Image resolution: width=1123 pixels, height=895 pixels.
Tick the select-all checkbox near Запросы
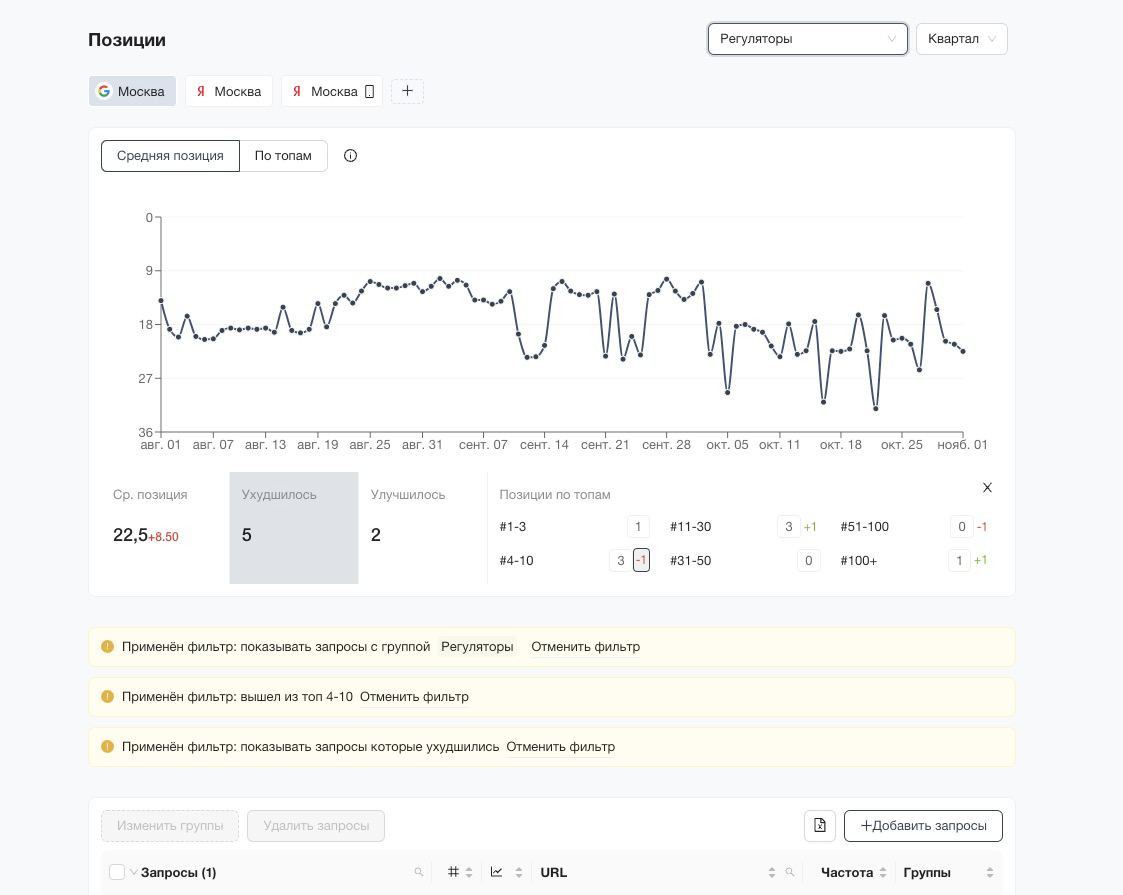click(117, 873)
